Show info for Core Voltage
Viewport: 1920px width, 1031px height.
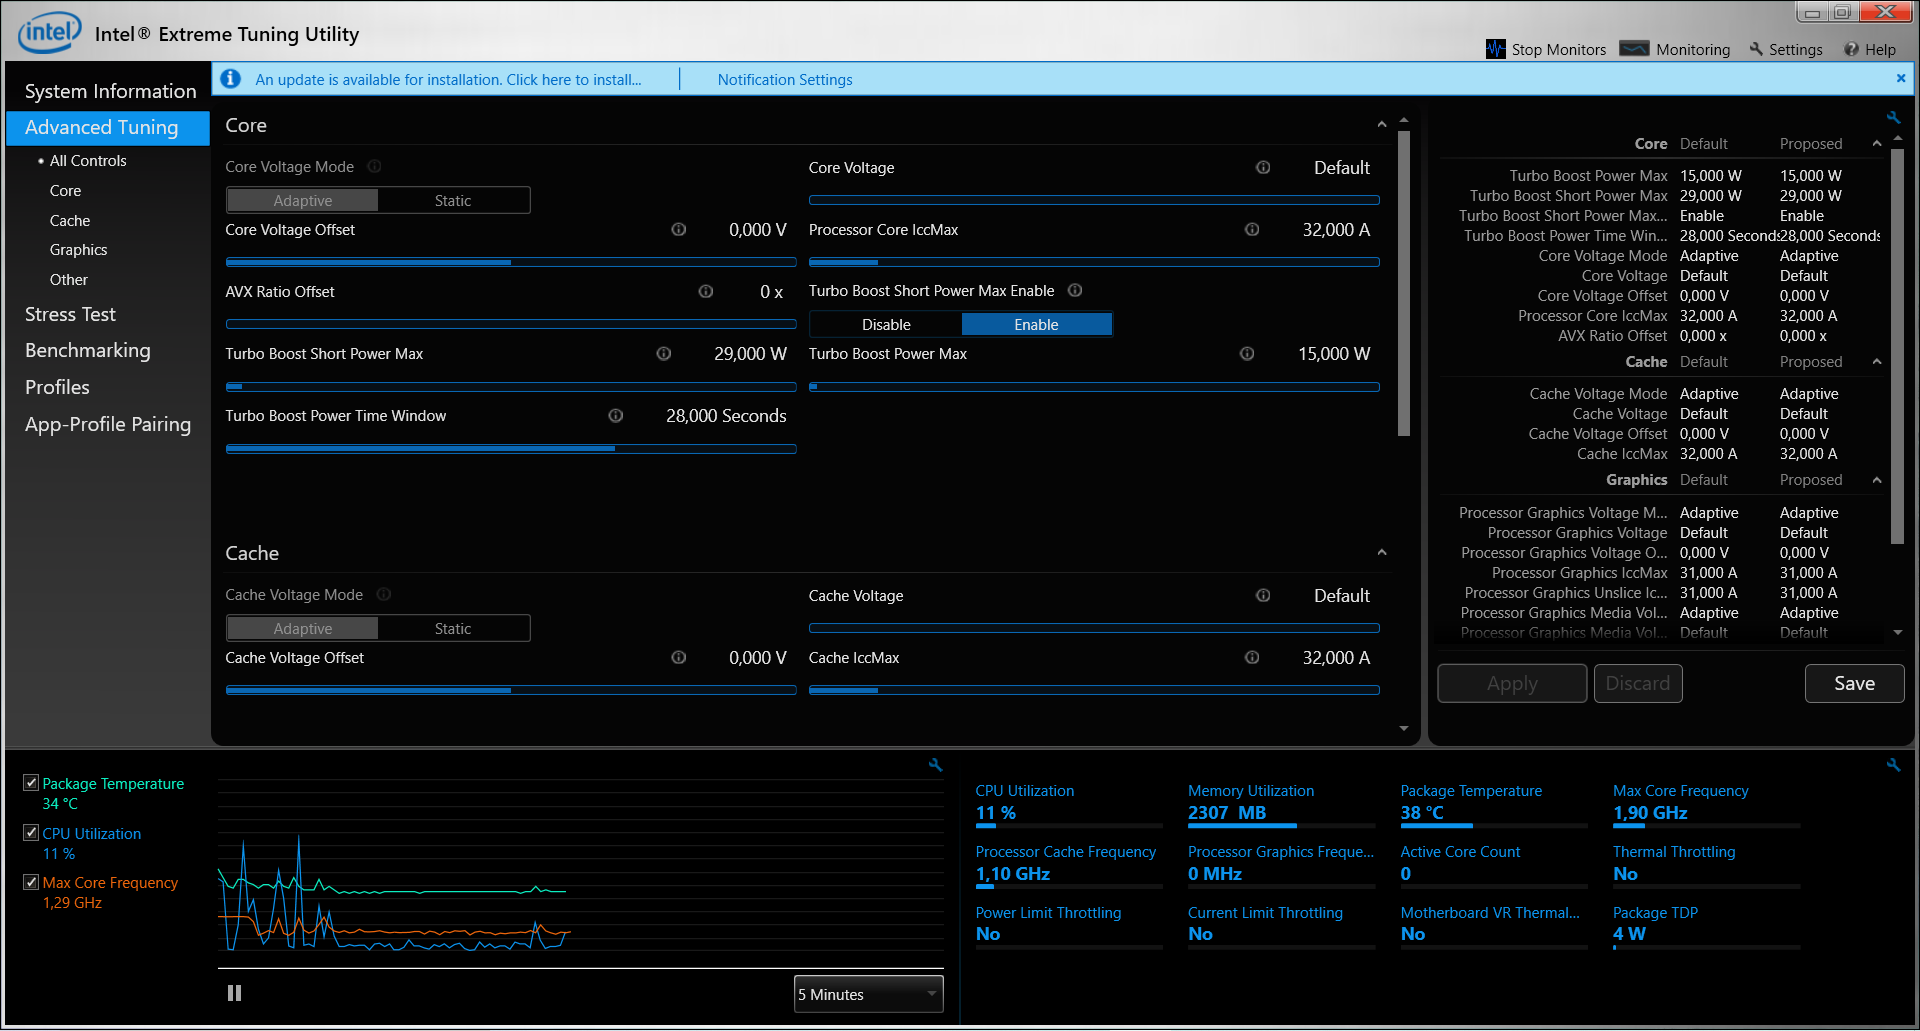coord(1263,167)
